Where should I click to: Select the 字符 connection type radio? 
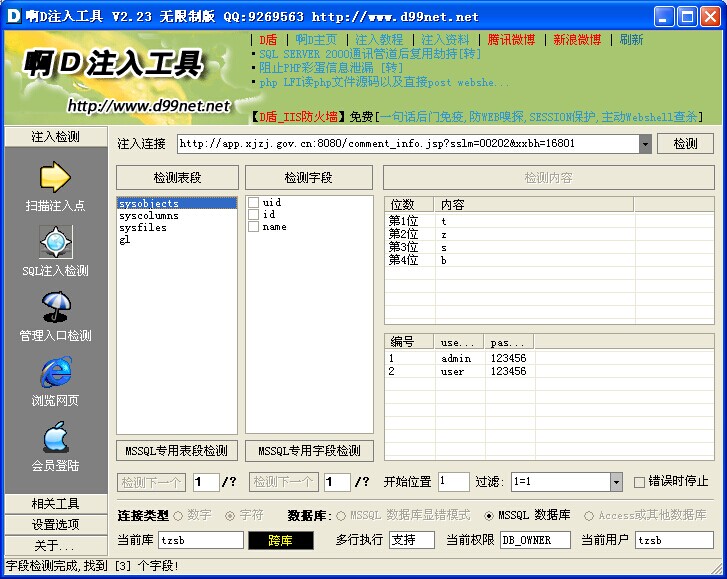230,515
